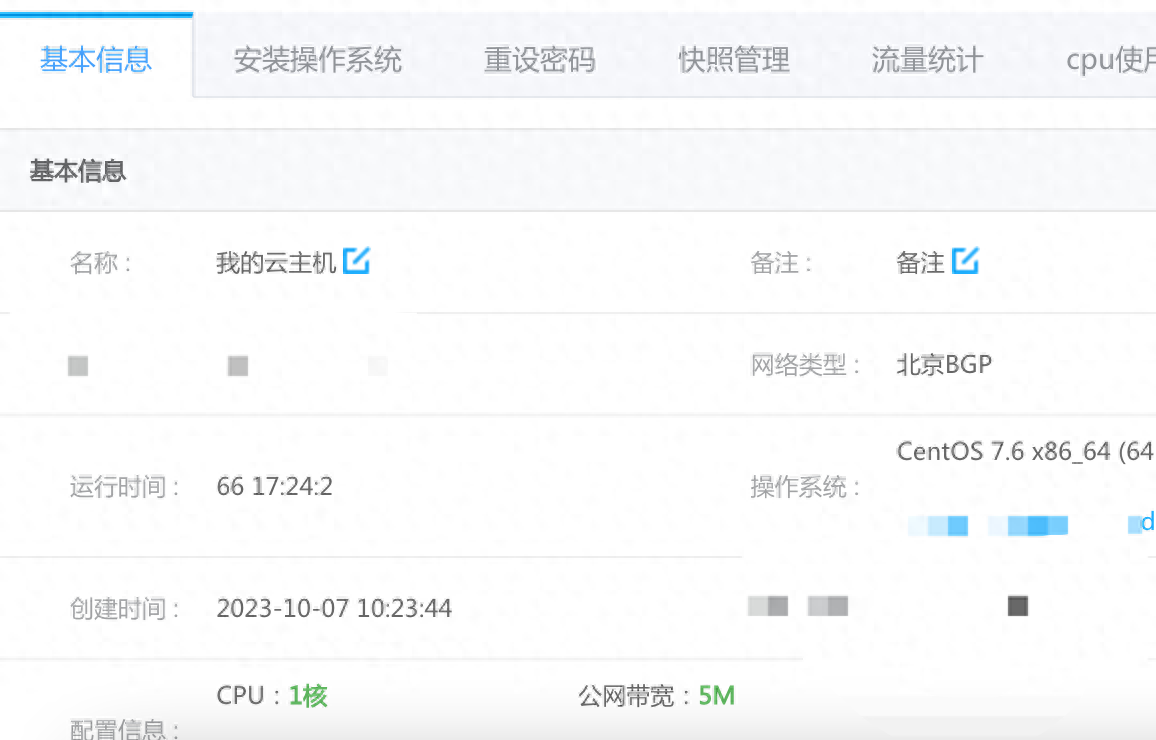Click the uptime value 66 17:24:2
This screenshot has width=1156, height=740.
(274, 487)
